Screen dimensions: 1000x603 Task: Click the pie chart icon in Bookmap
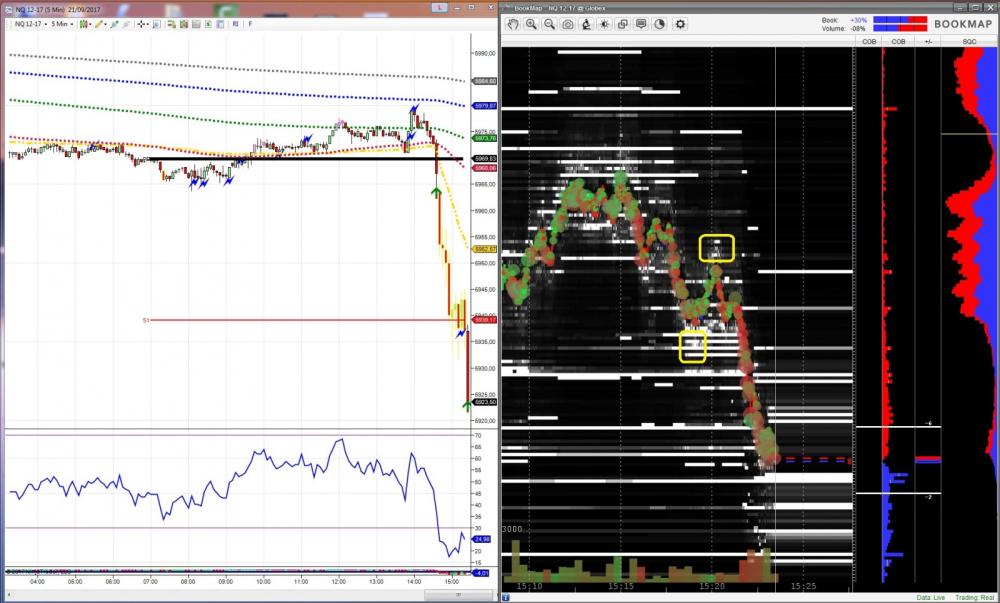(660, 24)
